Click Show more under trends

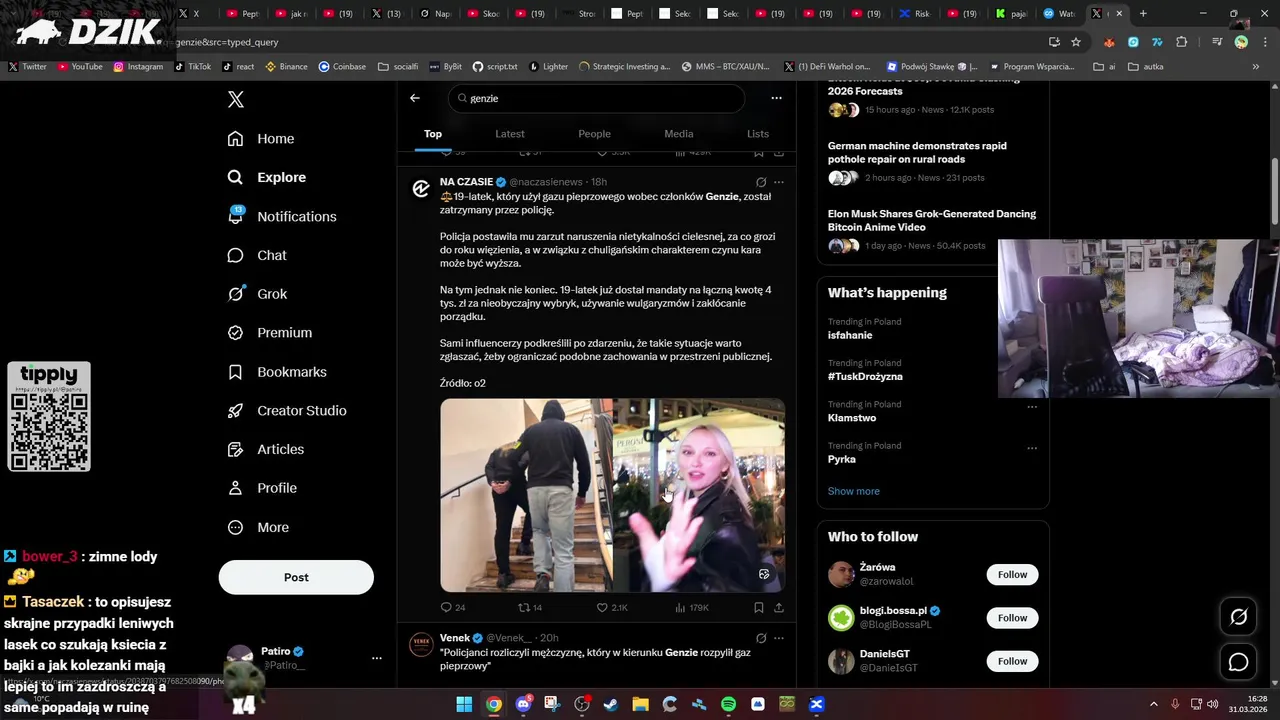[854, 491]
